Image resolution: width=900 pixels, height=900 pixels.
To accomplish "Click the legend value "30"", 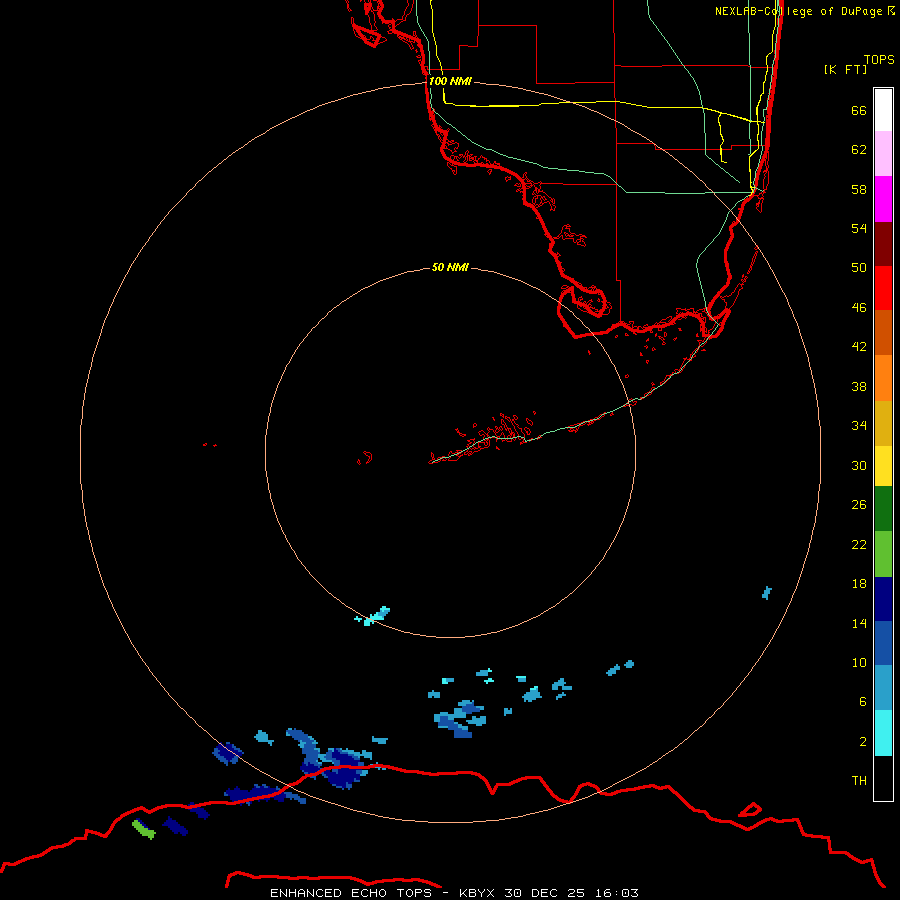I will (859, 465).
